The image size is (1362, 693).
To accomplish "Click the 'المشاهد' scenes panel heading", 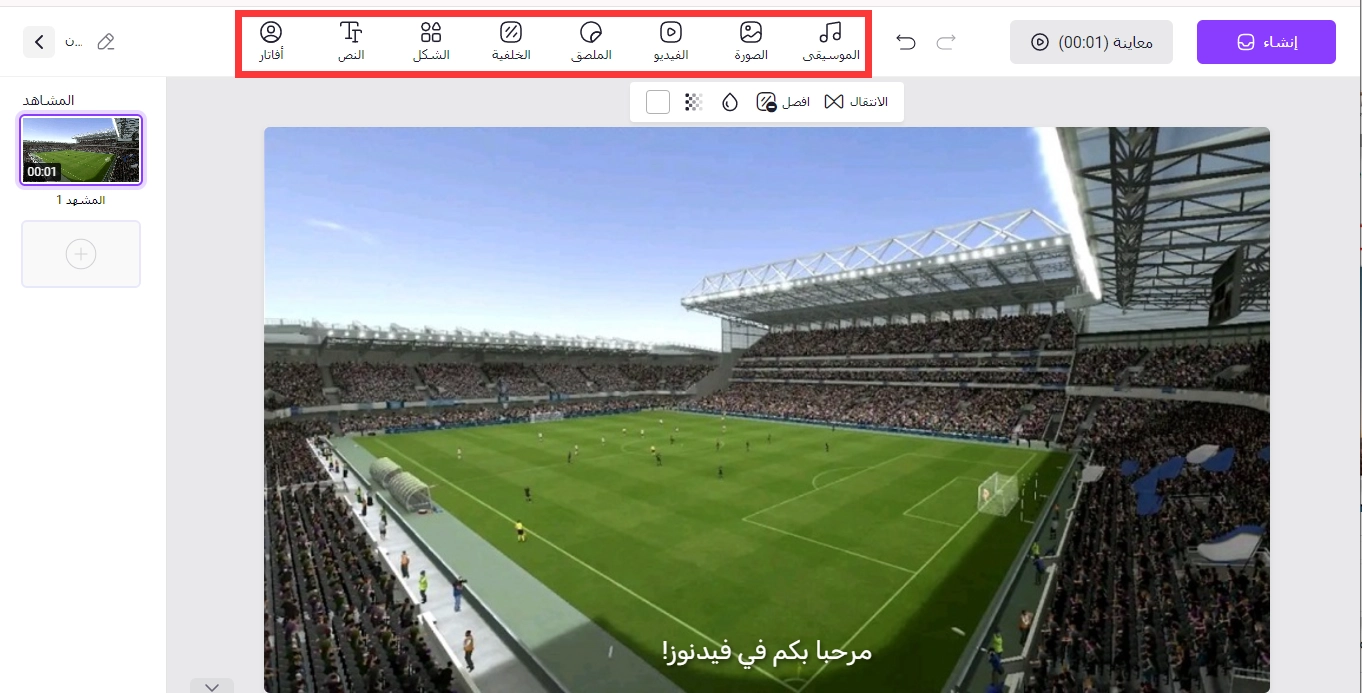I will (x=49, y=100).
